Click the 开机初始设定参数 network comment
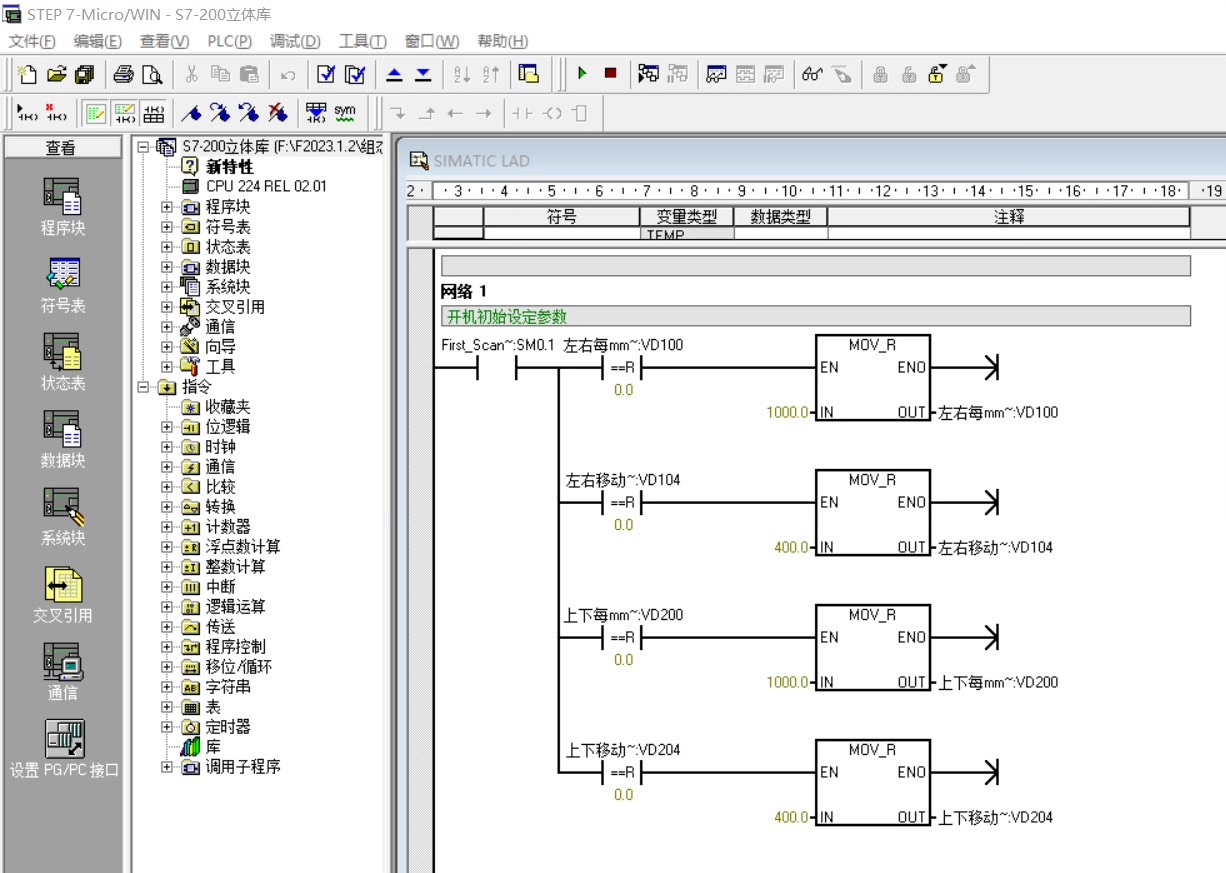 pyautogui.click(x=815, y=317)
